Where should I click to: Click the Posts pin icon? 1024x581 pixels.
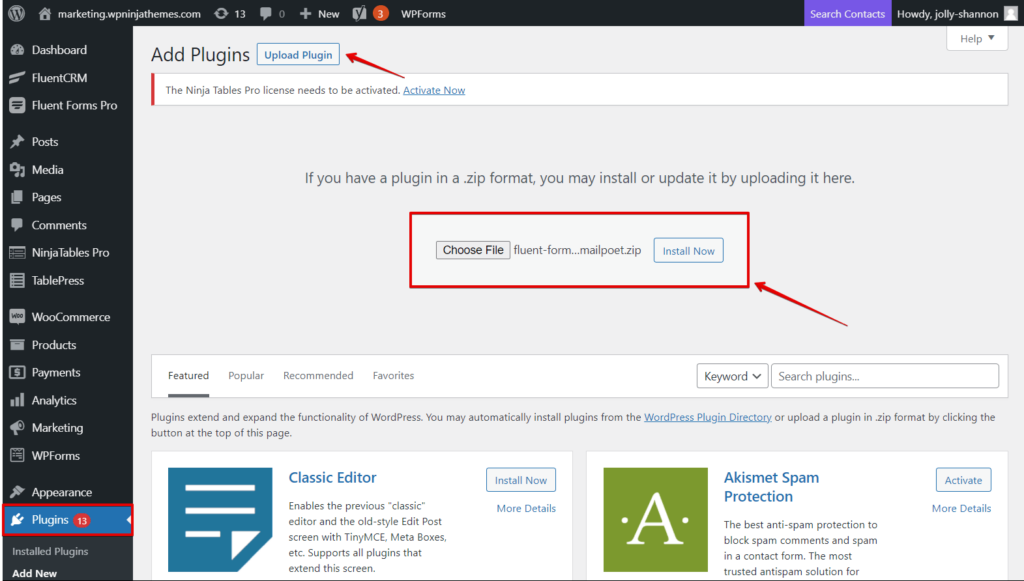click(x=18, y=142)
